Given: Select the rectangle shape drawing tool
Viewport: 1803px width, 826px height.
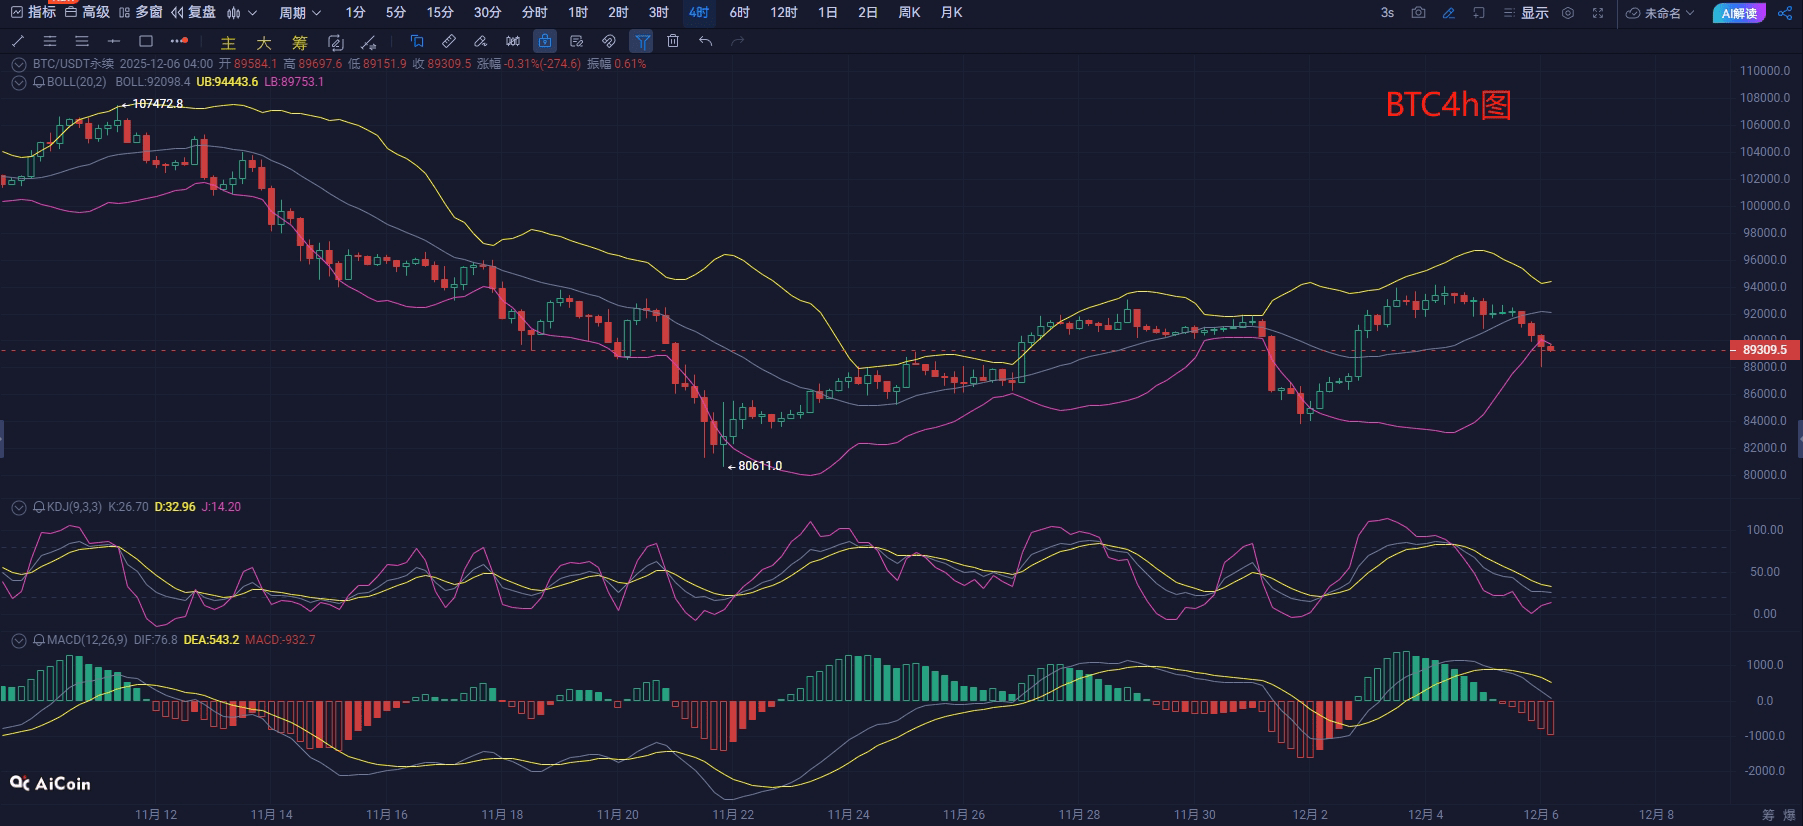Looking at the screenshot, I should [146, 41].
